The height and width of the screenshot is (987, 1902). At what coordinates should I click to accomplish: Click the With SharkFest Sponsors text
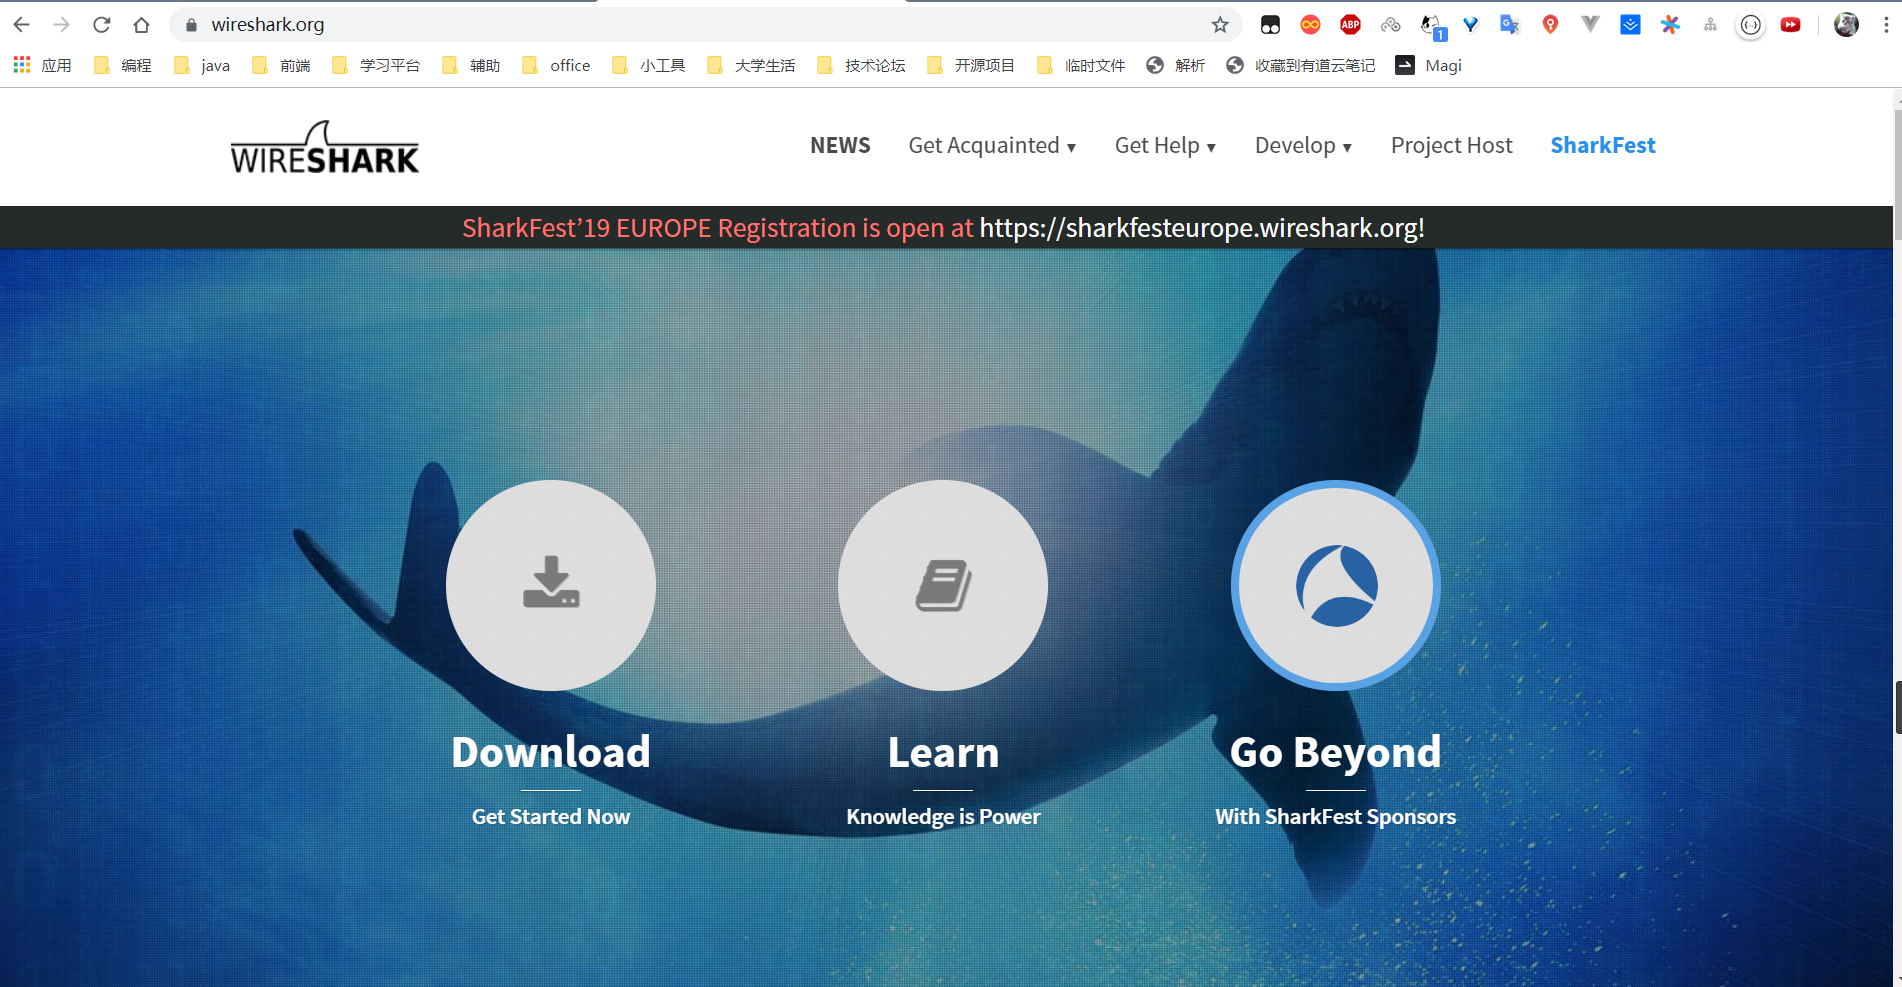[x=1336, y=817]
